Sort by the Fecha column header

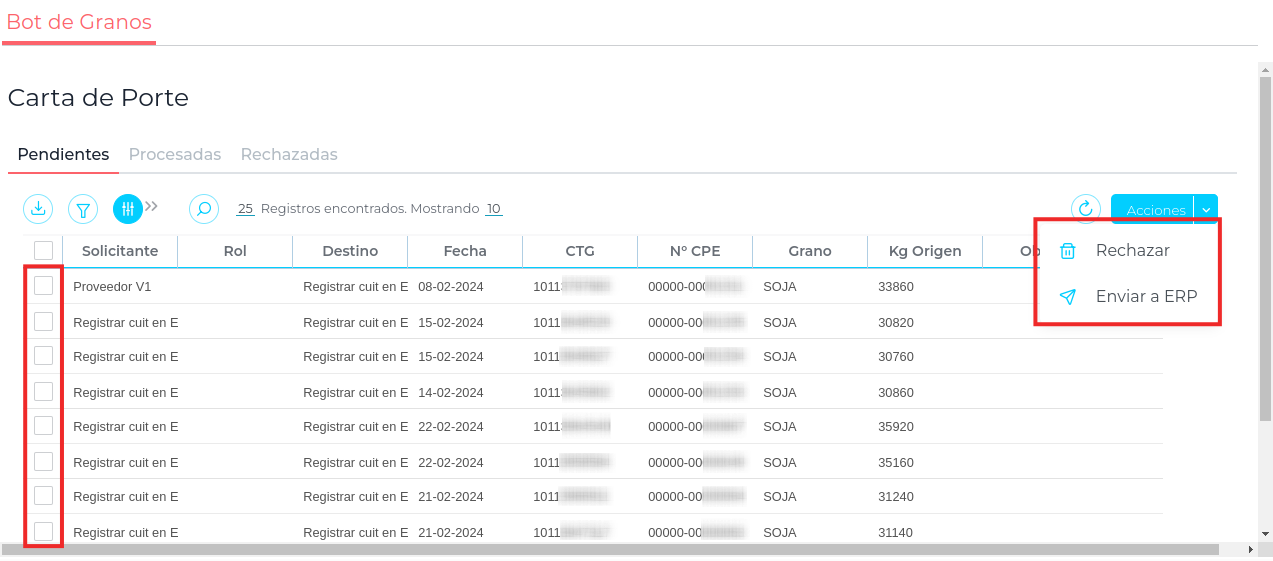[x=465, y=251]
